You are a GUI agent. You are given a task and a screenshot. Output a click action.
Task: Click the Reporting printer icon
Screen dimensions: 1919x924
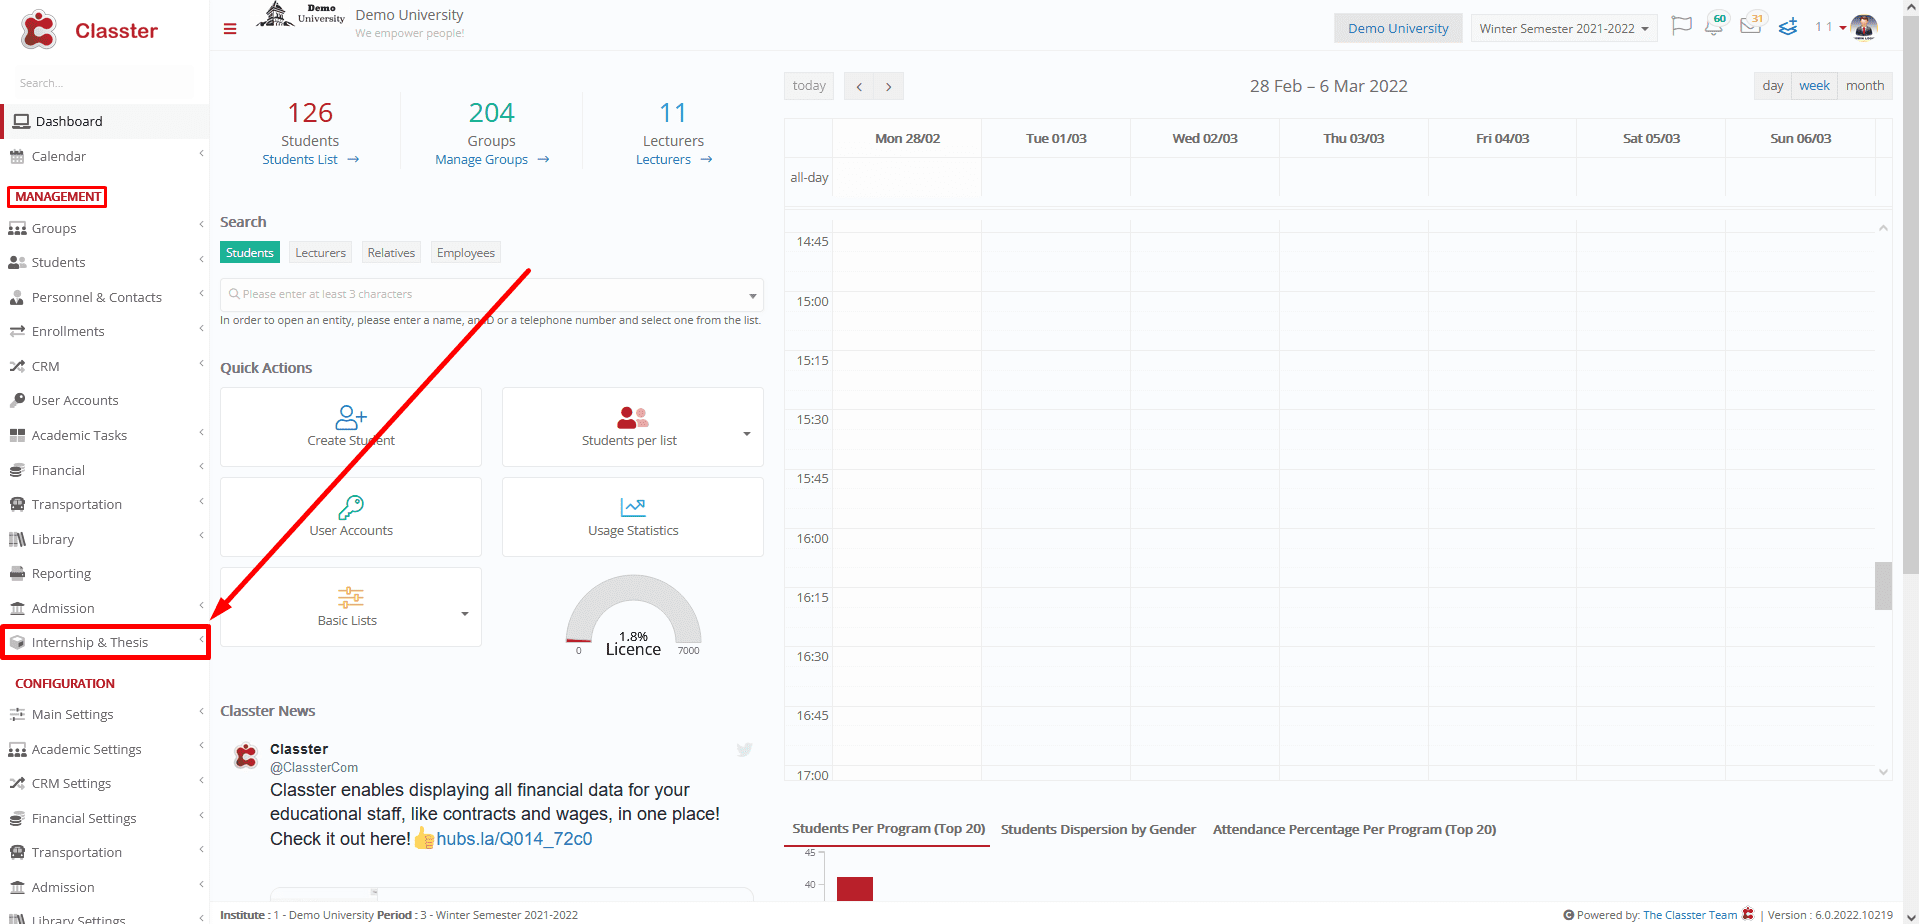pos(17,573)
